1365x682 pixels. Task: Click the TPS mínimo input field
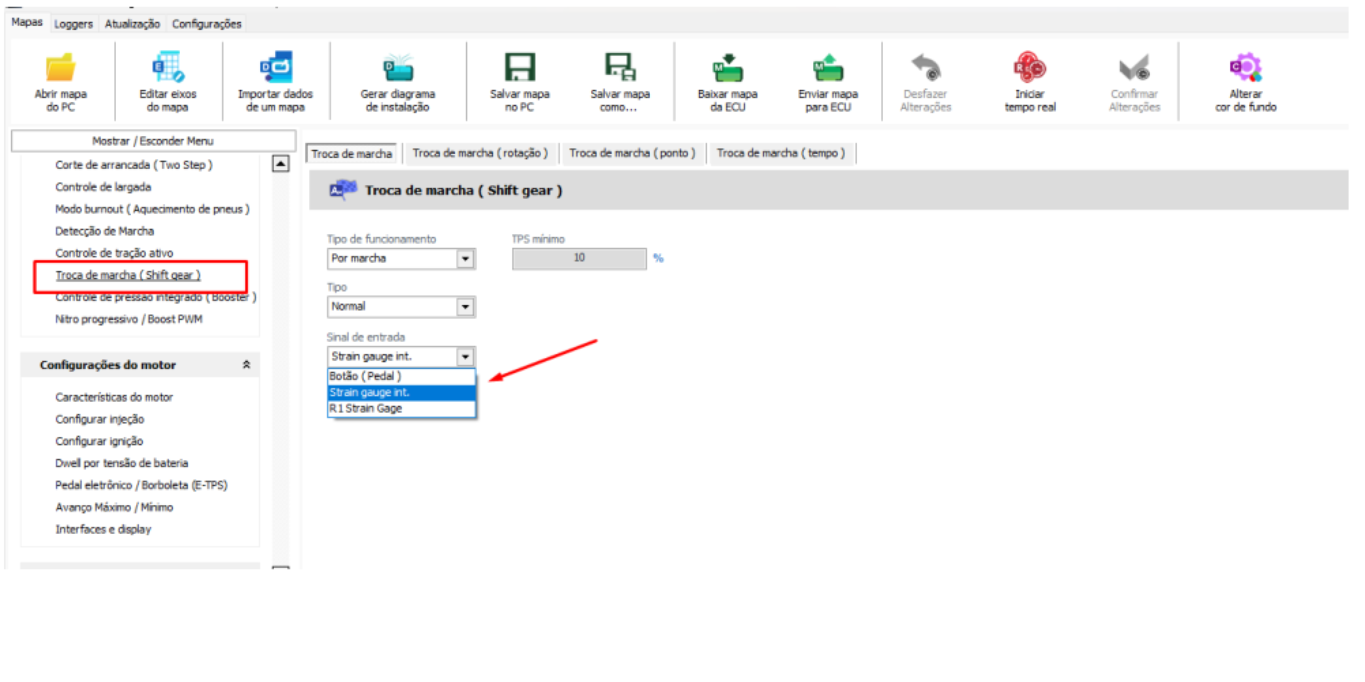coord(579,258)
